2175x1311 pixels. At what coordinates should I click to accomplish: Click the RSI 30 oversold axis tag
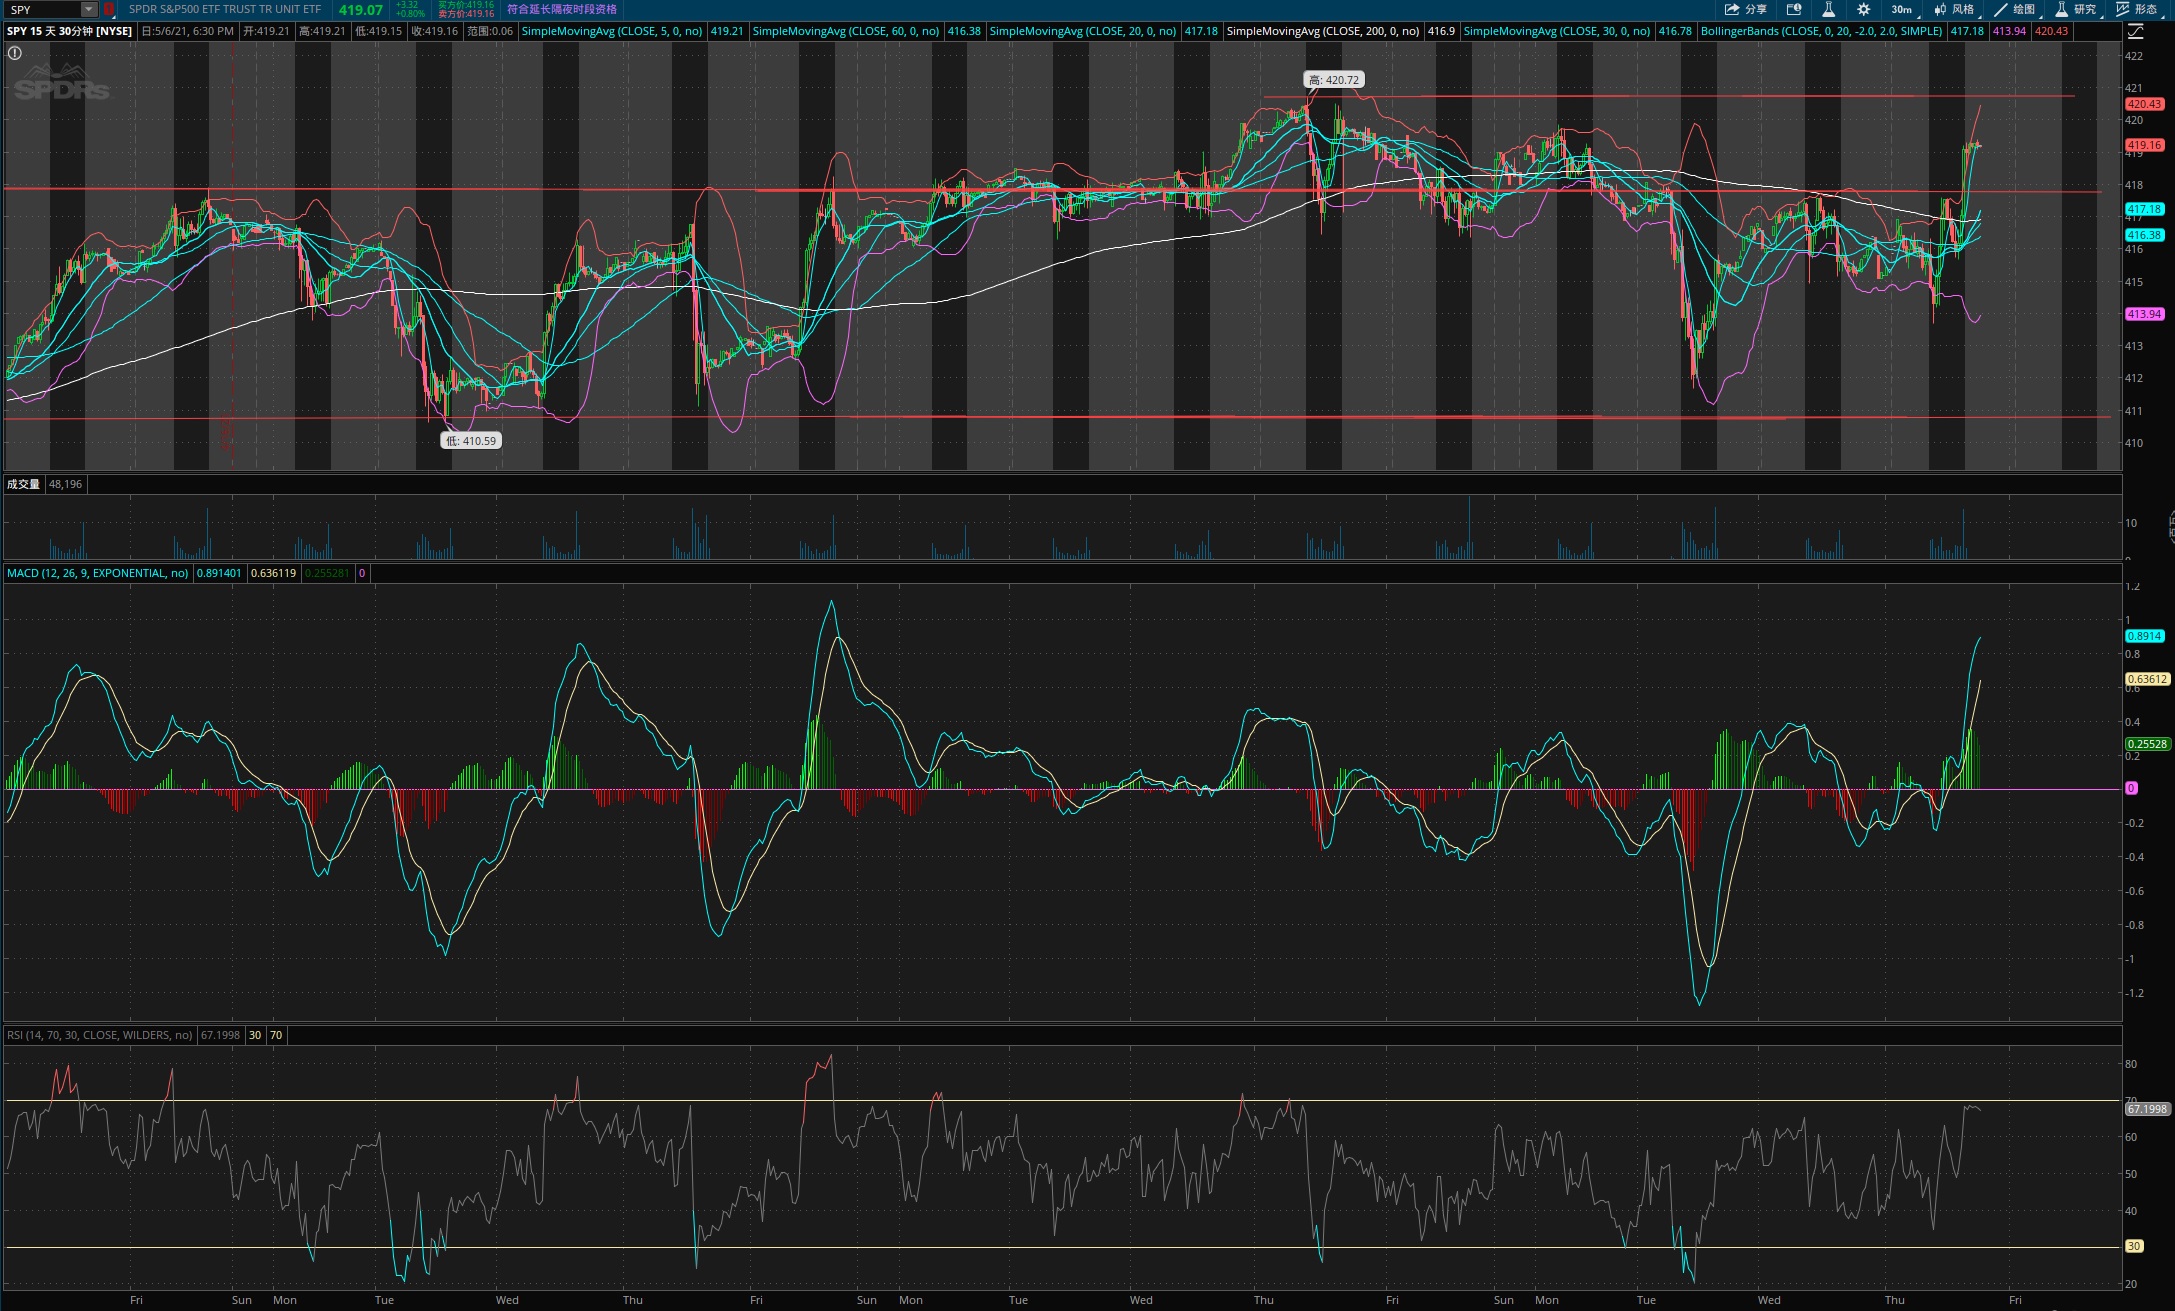2134,1247
